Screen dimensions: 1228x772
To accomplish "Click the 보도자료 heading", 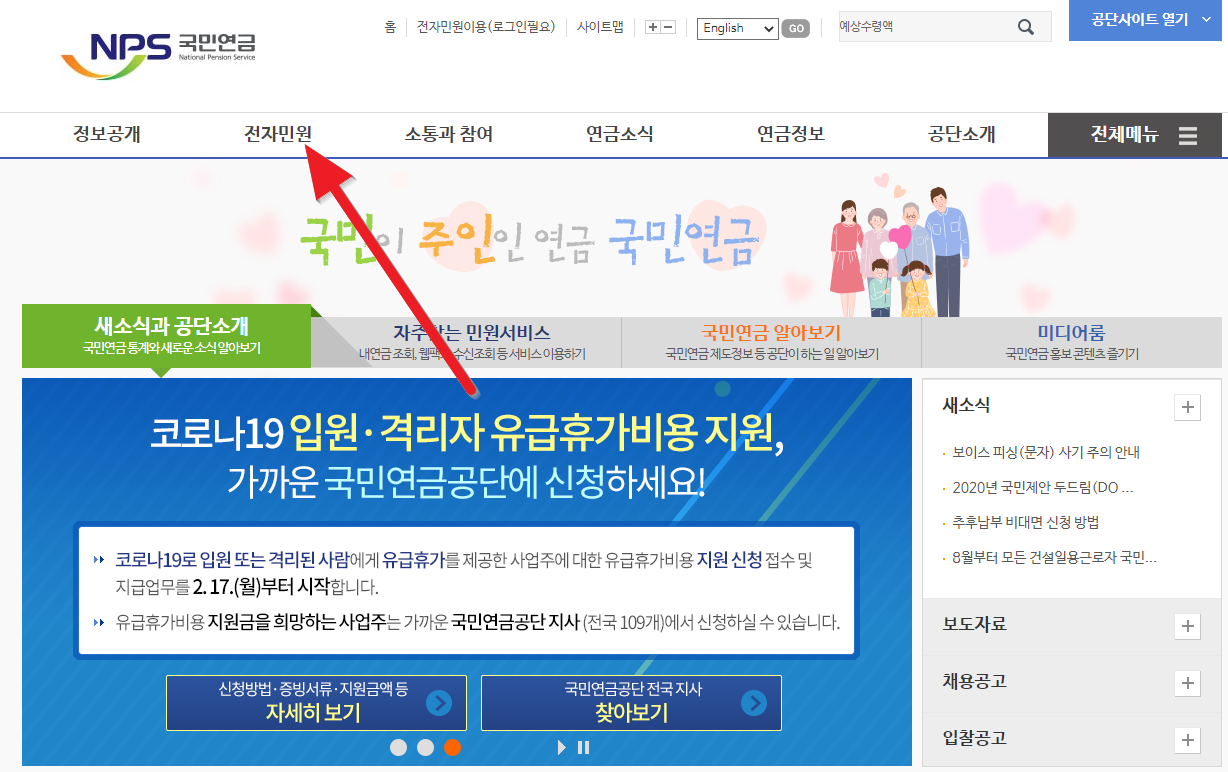I will pyautogui.click(x=974, y=624).
